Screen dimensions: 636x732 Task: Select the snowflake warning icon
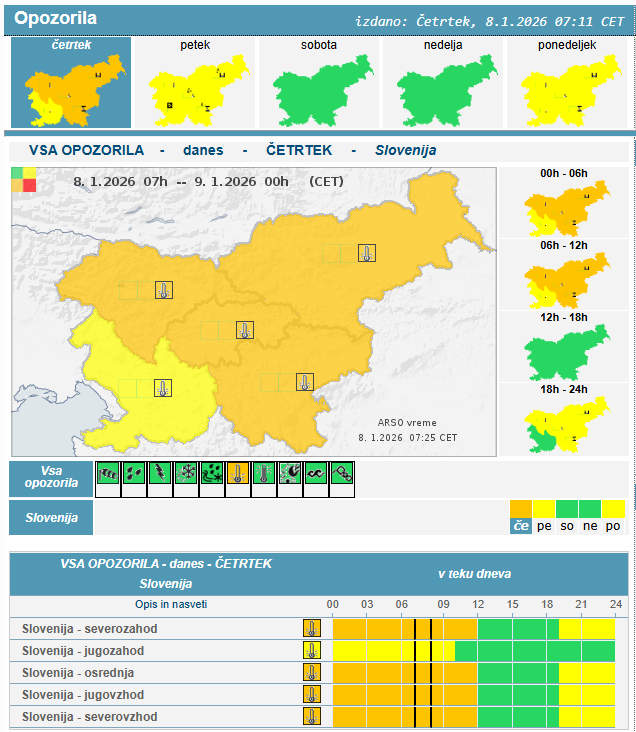coord(186,473)
